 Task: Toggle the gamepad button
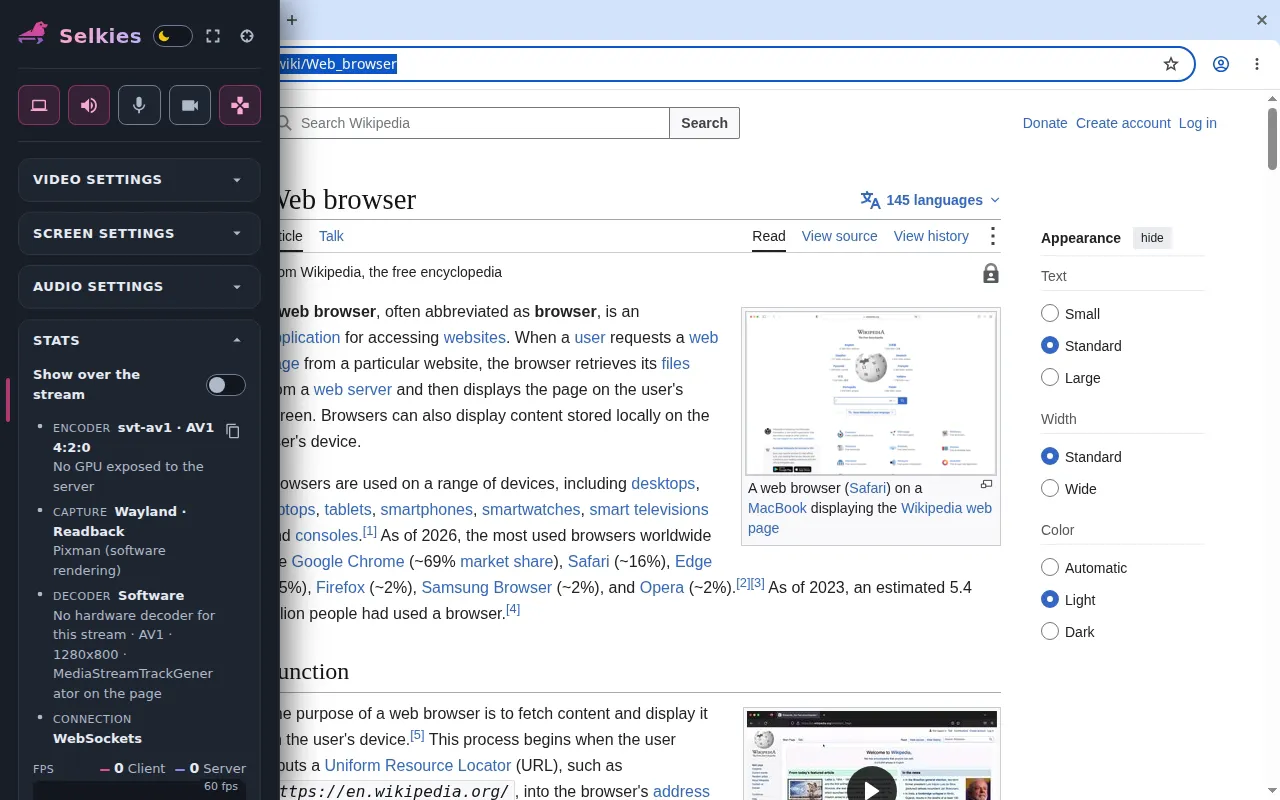(x=240, y=105)
